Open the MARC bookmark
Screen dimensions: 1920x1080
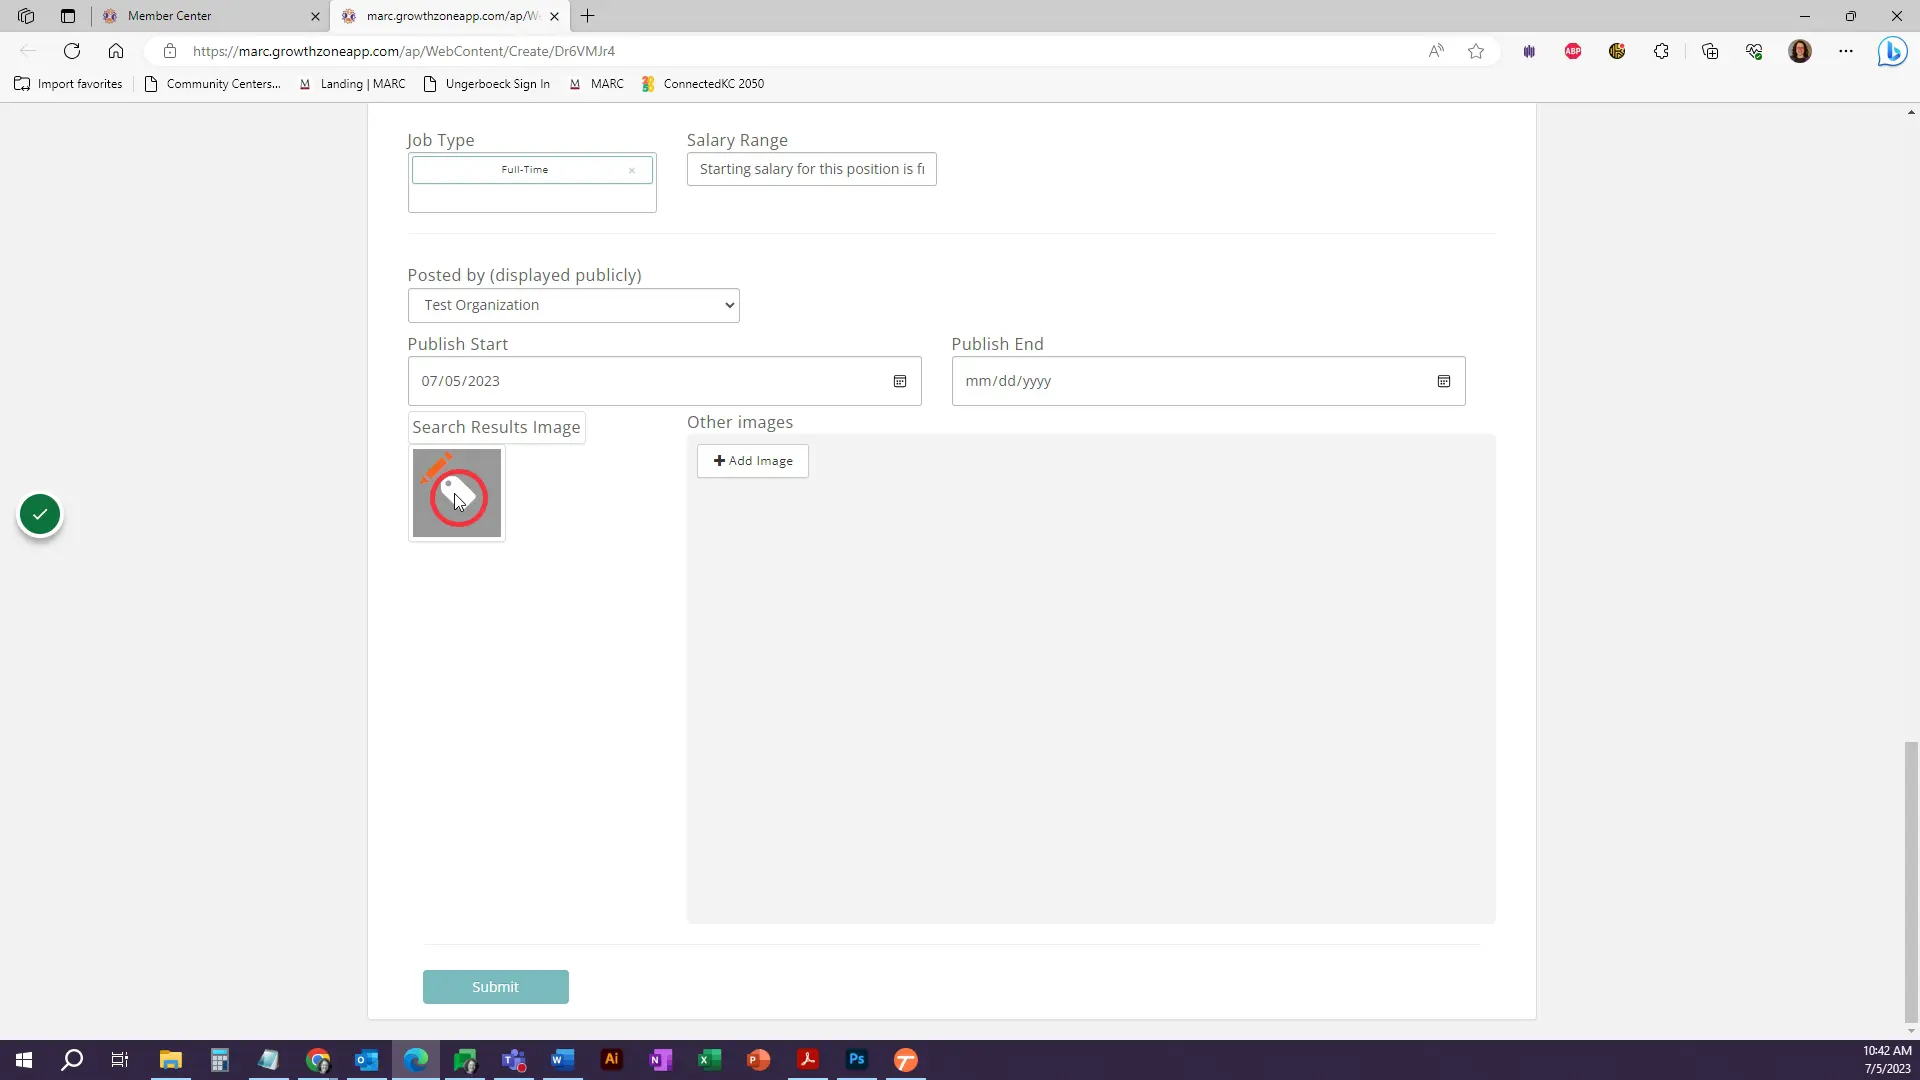pos(596,84)
